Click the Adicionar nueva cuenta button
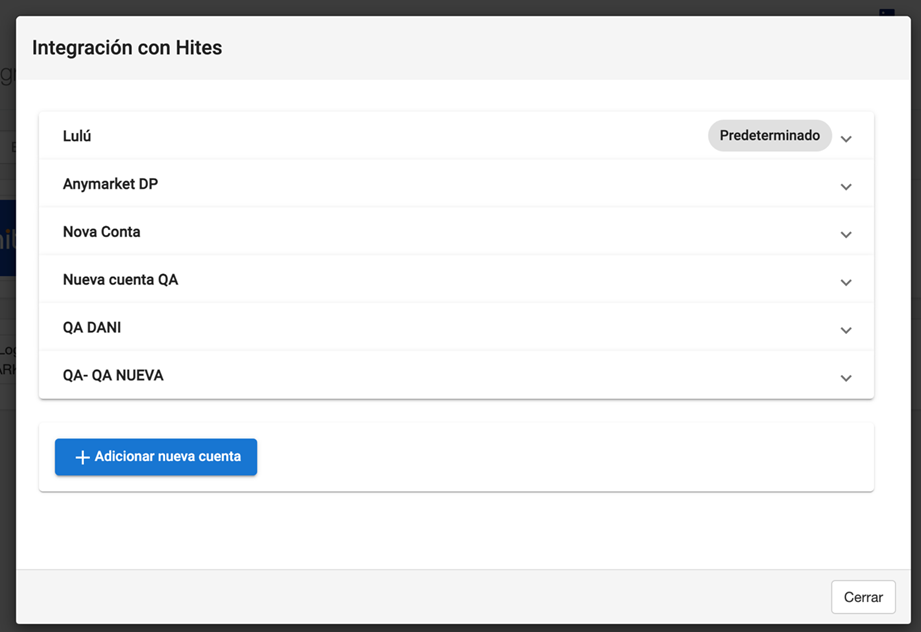Viewport: 921px width, 632px height. (156, 457)
